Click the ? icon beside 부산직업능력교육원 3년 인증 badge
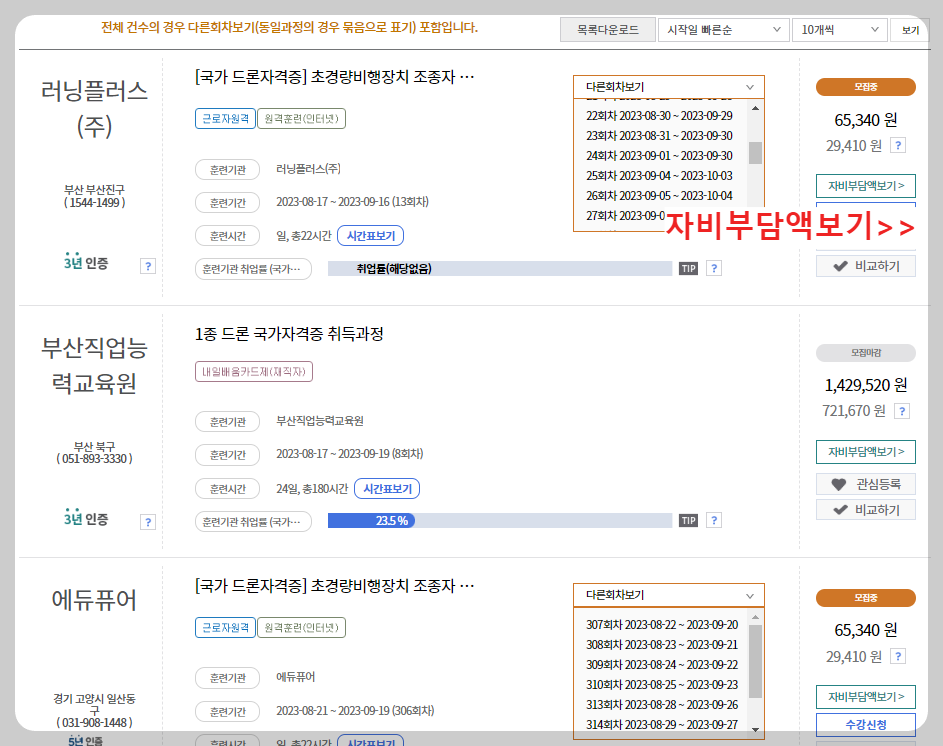The image size is (943, 746). [148, 520]
